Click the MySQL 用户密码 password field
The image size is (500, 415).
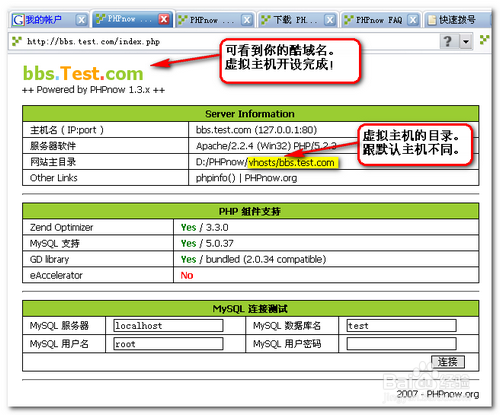coord(401,344)
